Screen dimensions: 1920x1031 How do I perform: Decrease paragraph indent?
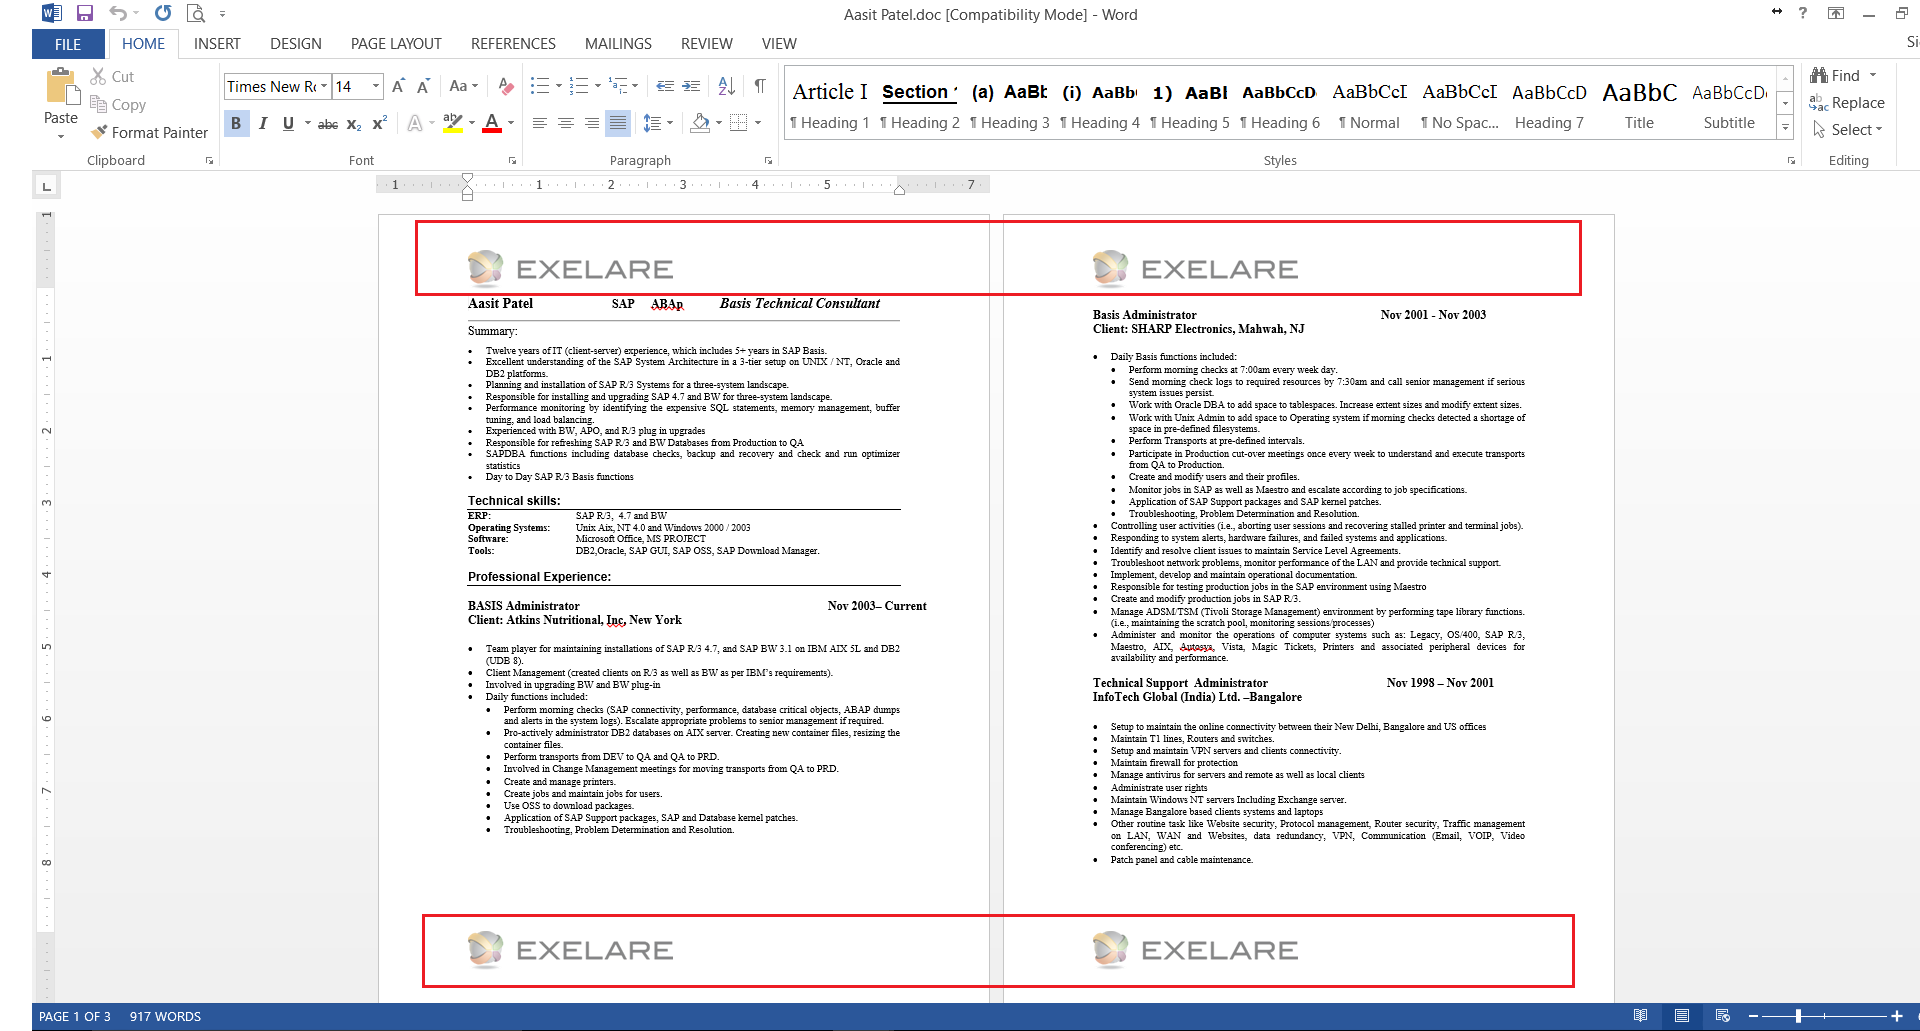[665, 86]
